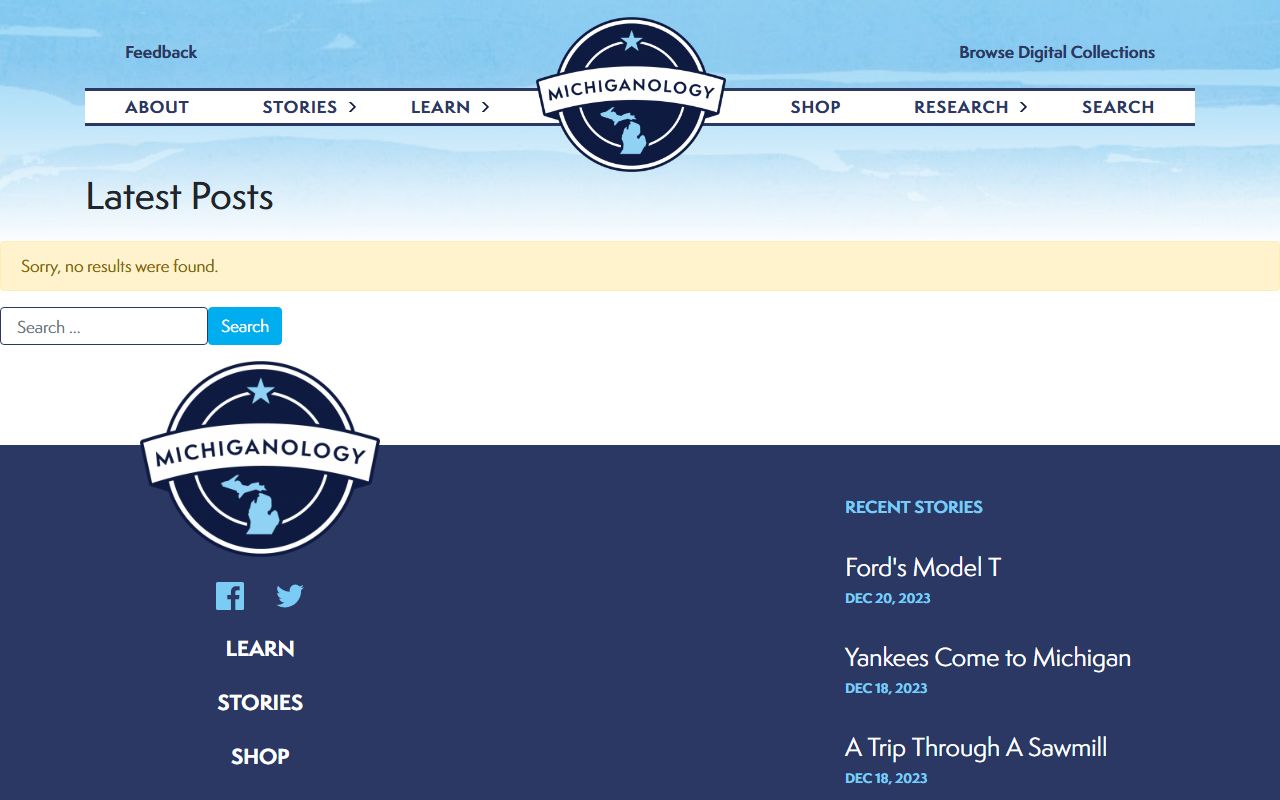Image resolution: width=1280 pixels, height=800 pixels.
Task: Click the blue Search button
Action: pyautogui.click(x=245, y=326)
